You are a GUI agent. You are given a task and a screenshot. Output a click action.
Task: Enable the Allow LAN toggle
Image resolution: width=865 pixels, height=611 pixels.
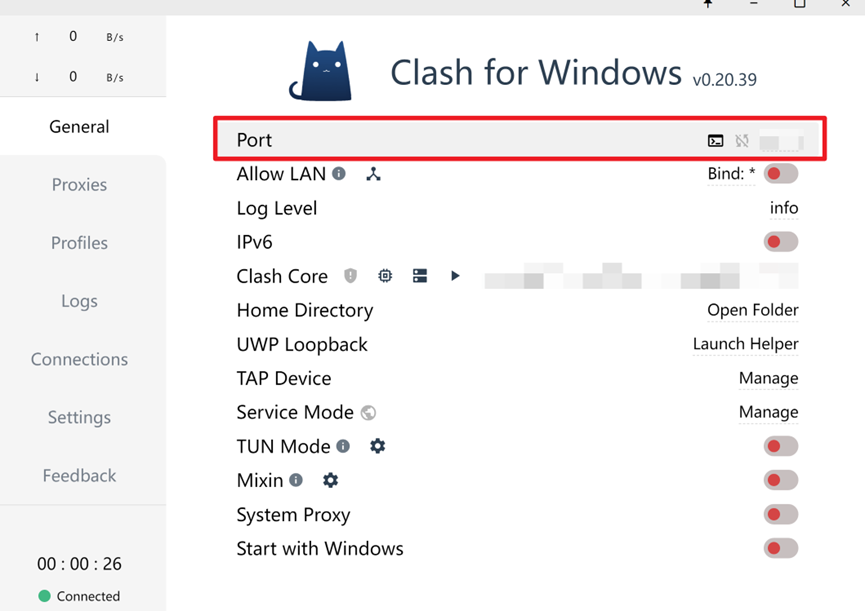point(780,174)
